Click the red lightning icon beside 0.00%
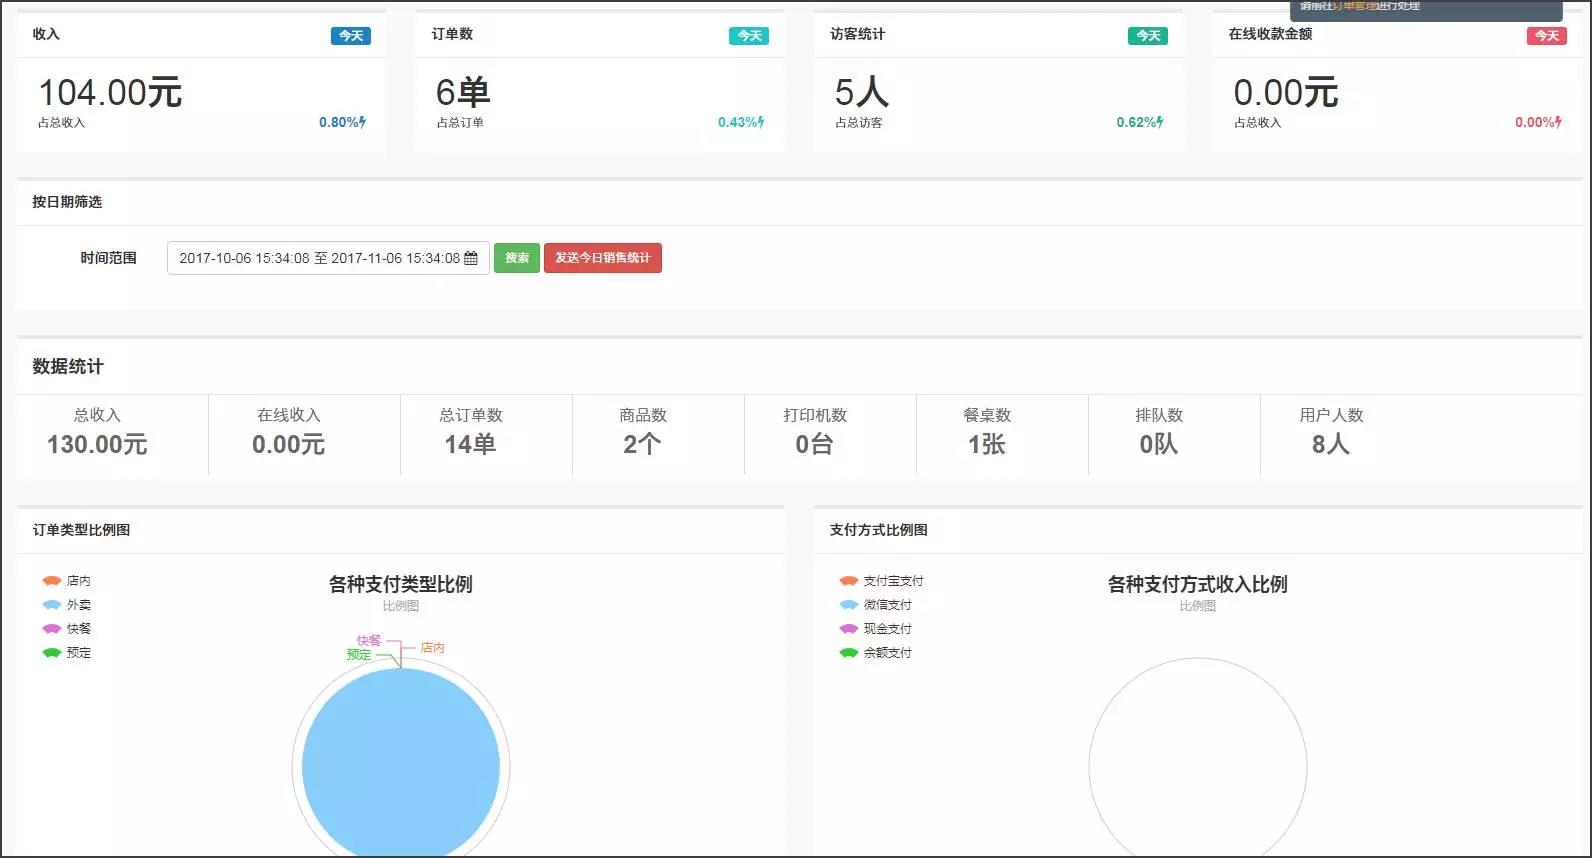This screenshot has width=1592, height=858. [x=1558, y=122]
